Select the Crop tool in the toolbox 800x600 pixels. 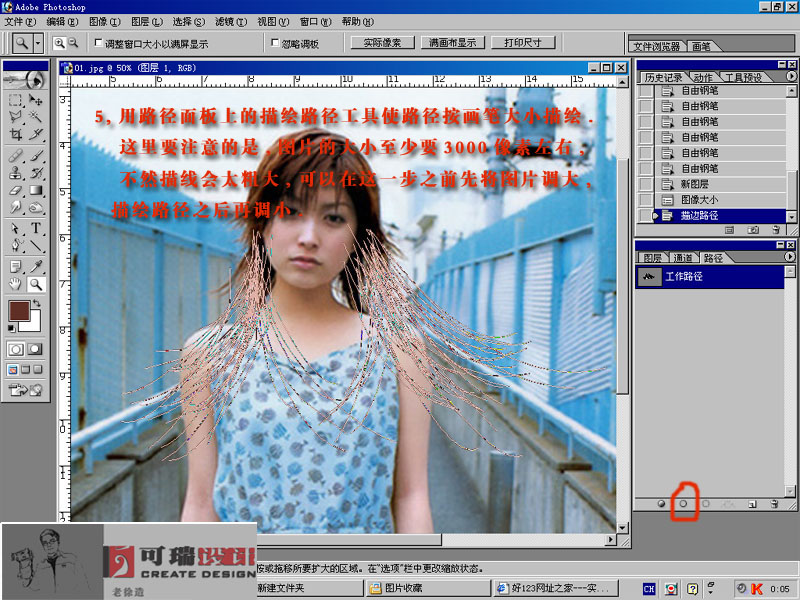17,134
